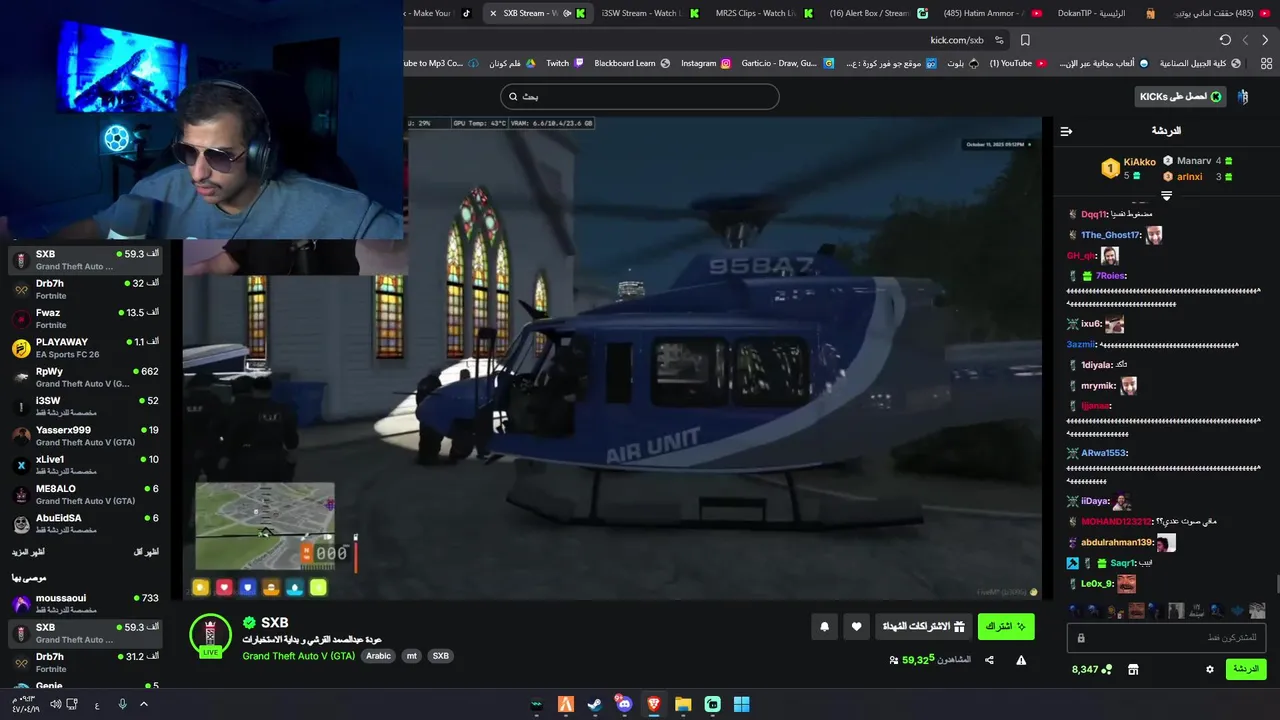Open the Blackboard Learn bookmark

tap(632, 63)
